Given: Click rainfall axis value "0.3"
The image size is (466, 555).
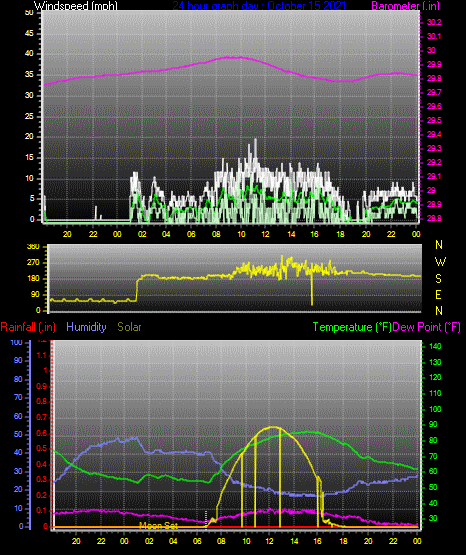Looking at the screenshot, I should tap(42, 480).
